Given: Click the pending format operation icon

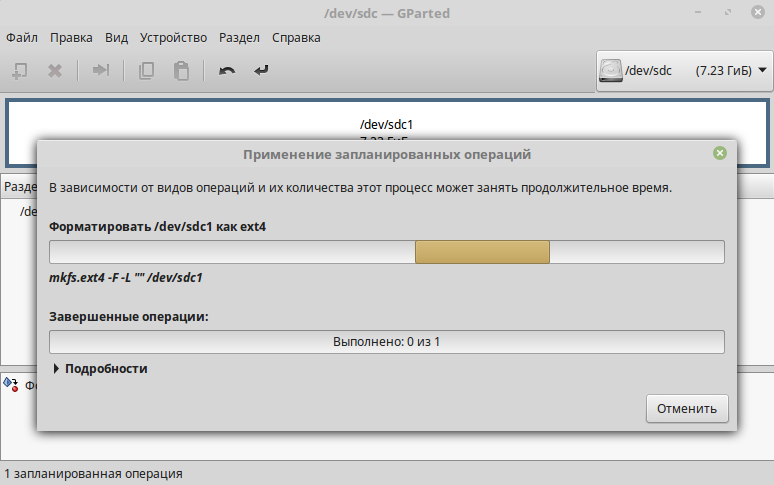Looking at the screenshot, I should (12, 383).
